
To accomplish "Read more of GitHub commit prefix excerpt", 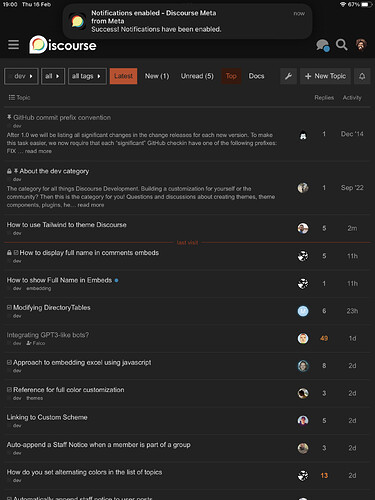I will (x=38, y=151).
